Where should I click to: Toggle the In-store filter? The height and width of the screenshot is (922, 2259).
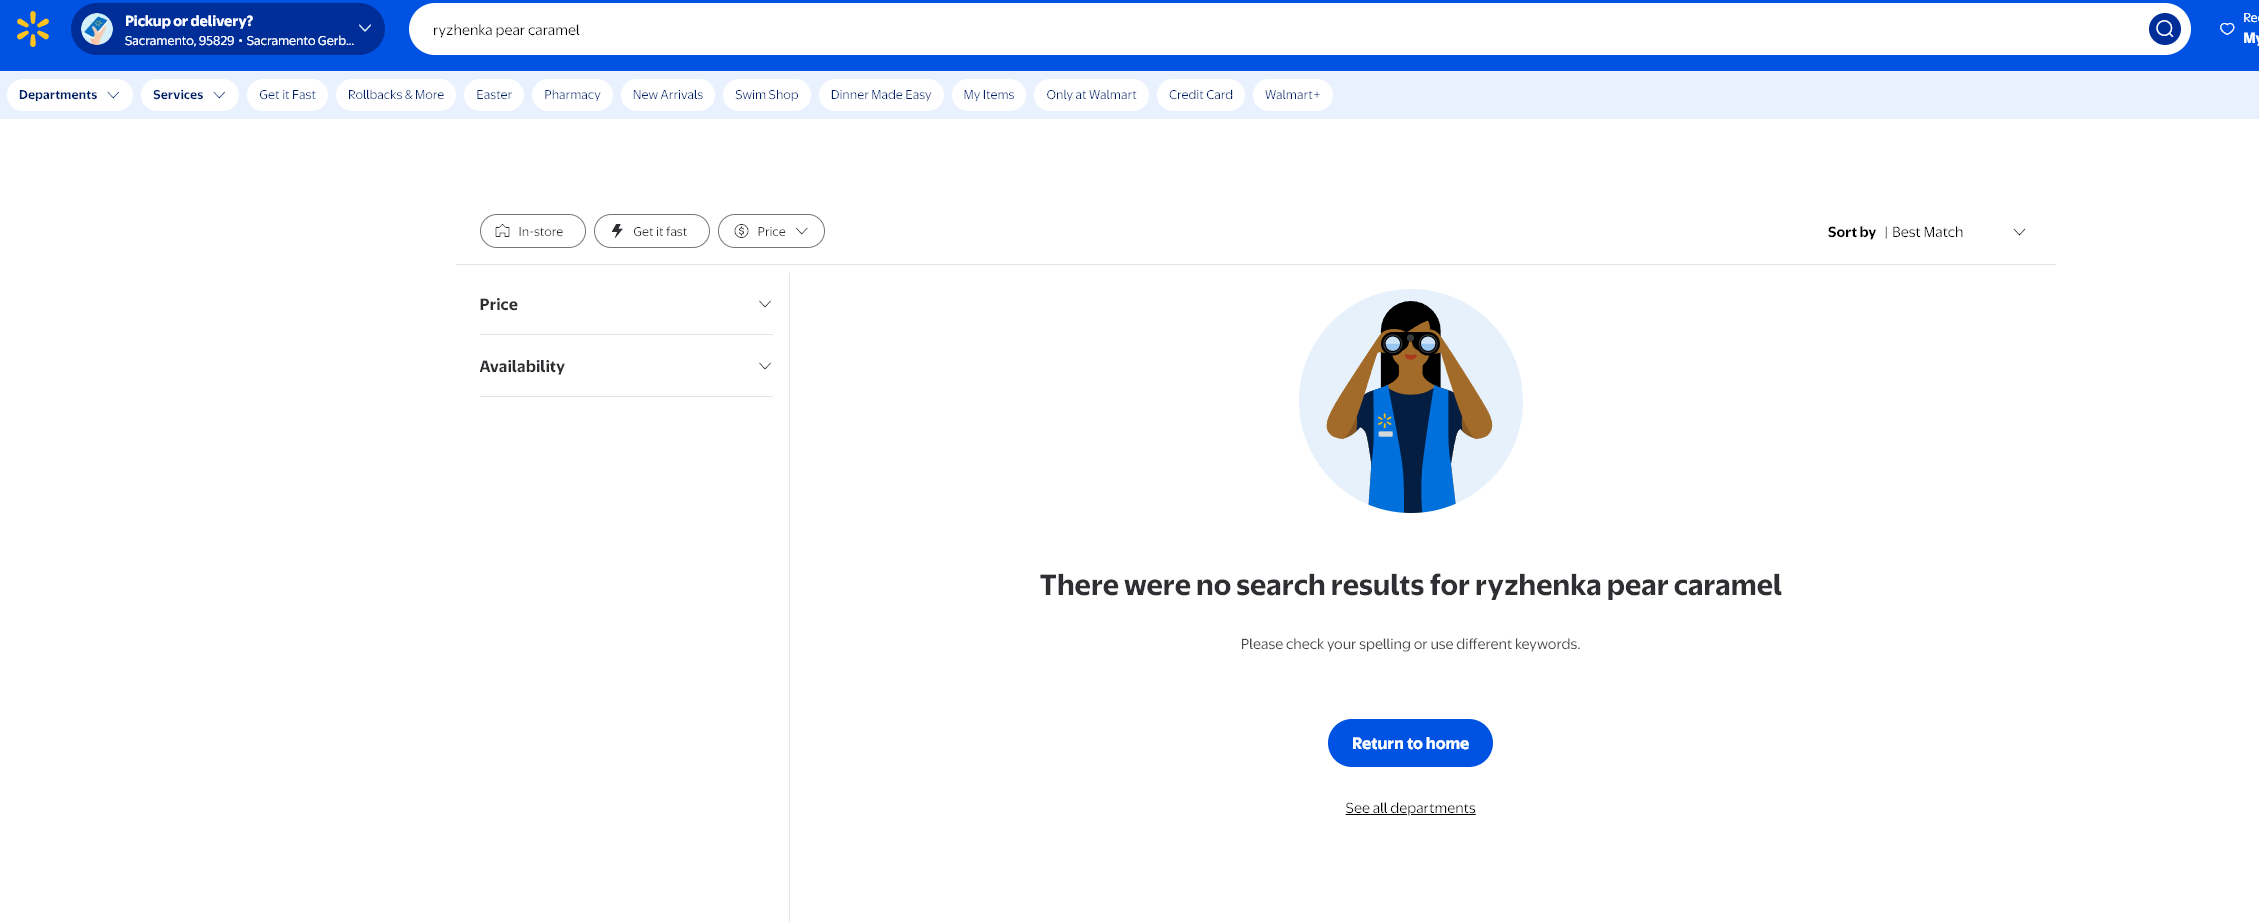pyautogui.click(x=532, y=231)
